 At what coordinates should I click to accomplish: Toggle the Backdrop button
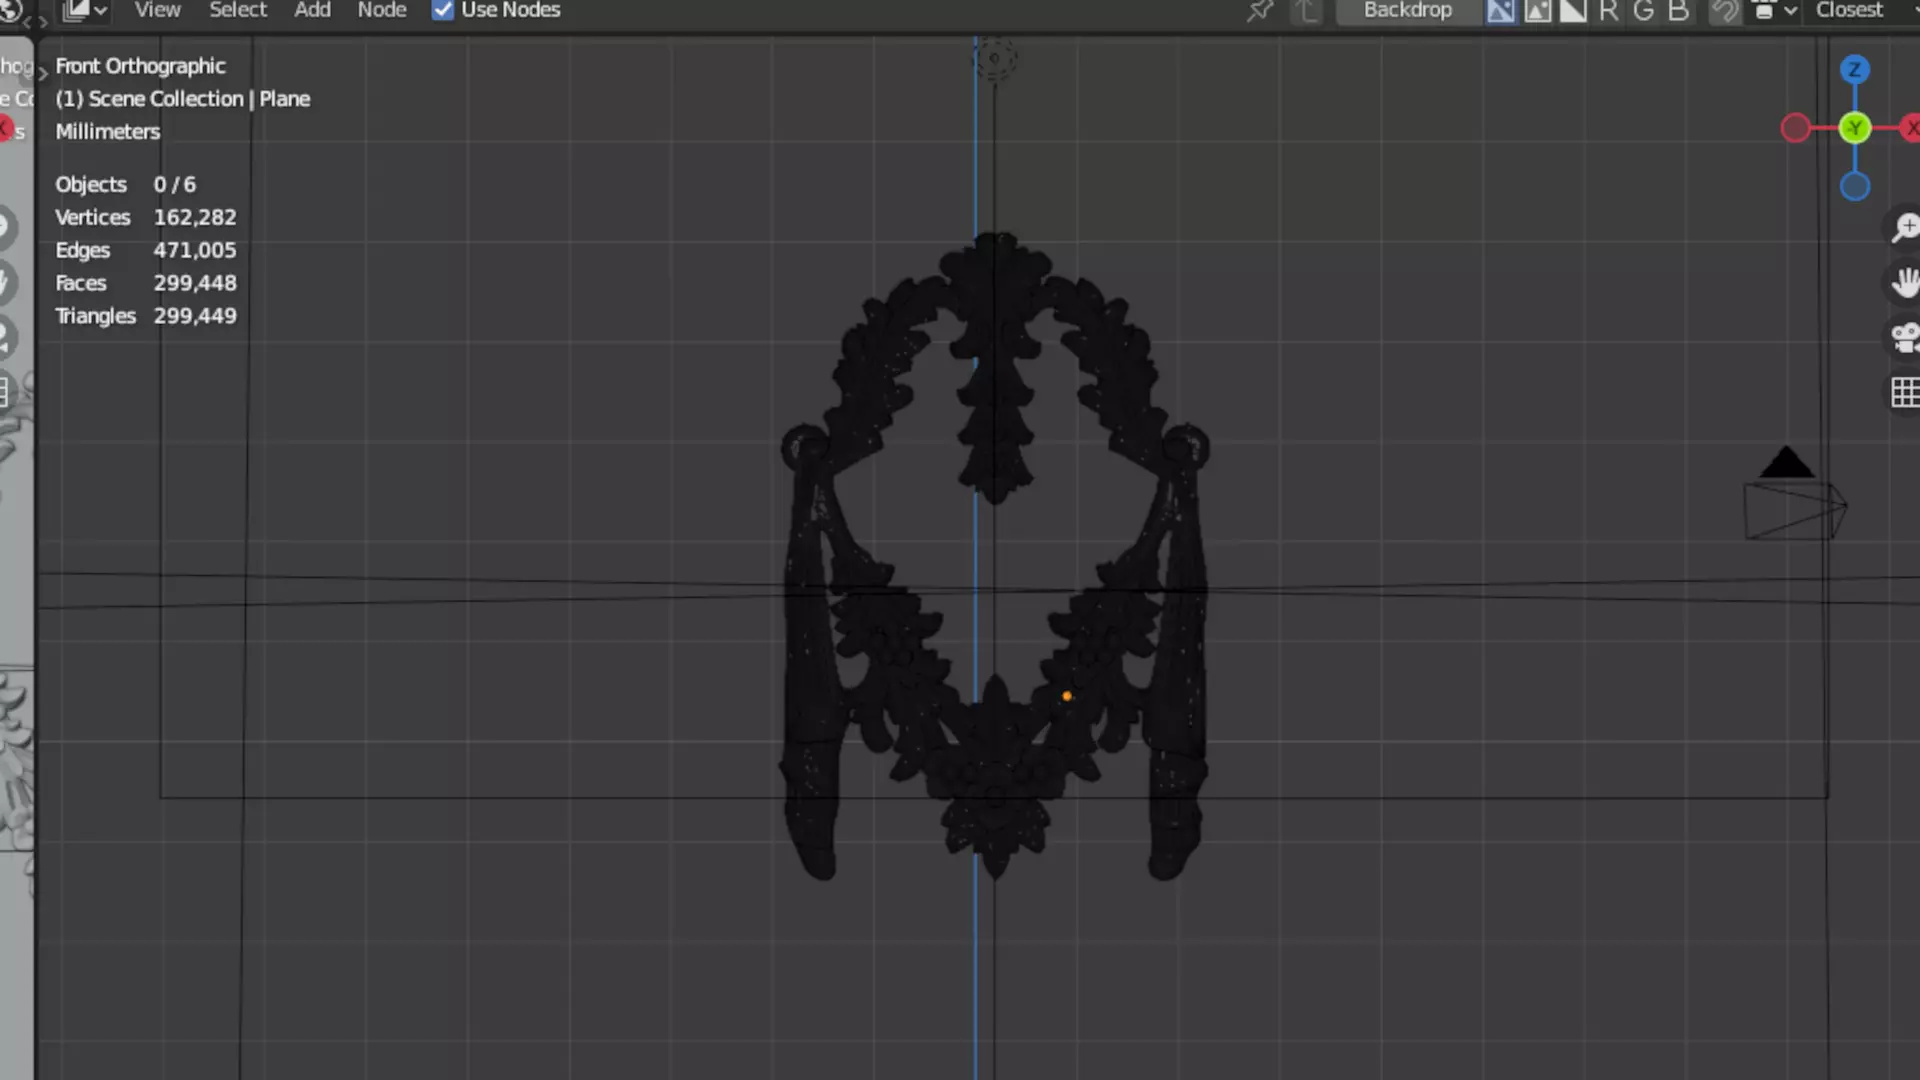click(1407, 10)
